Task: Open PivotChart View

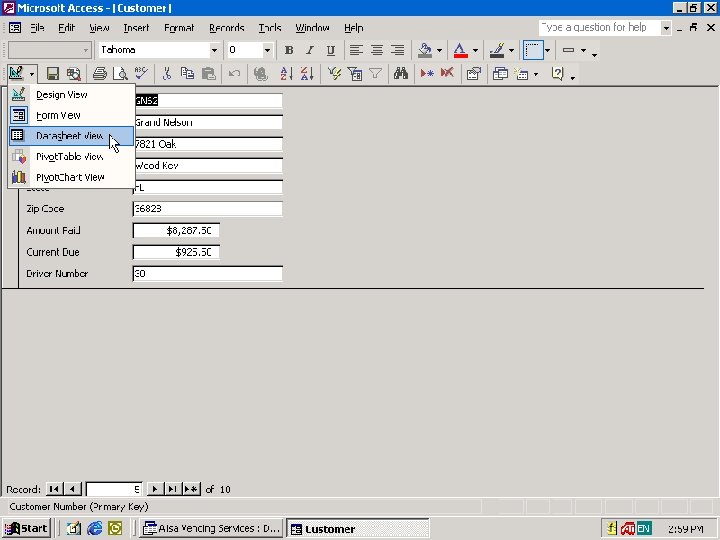Action: tap(71, 177)
